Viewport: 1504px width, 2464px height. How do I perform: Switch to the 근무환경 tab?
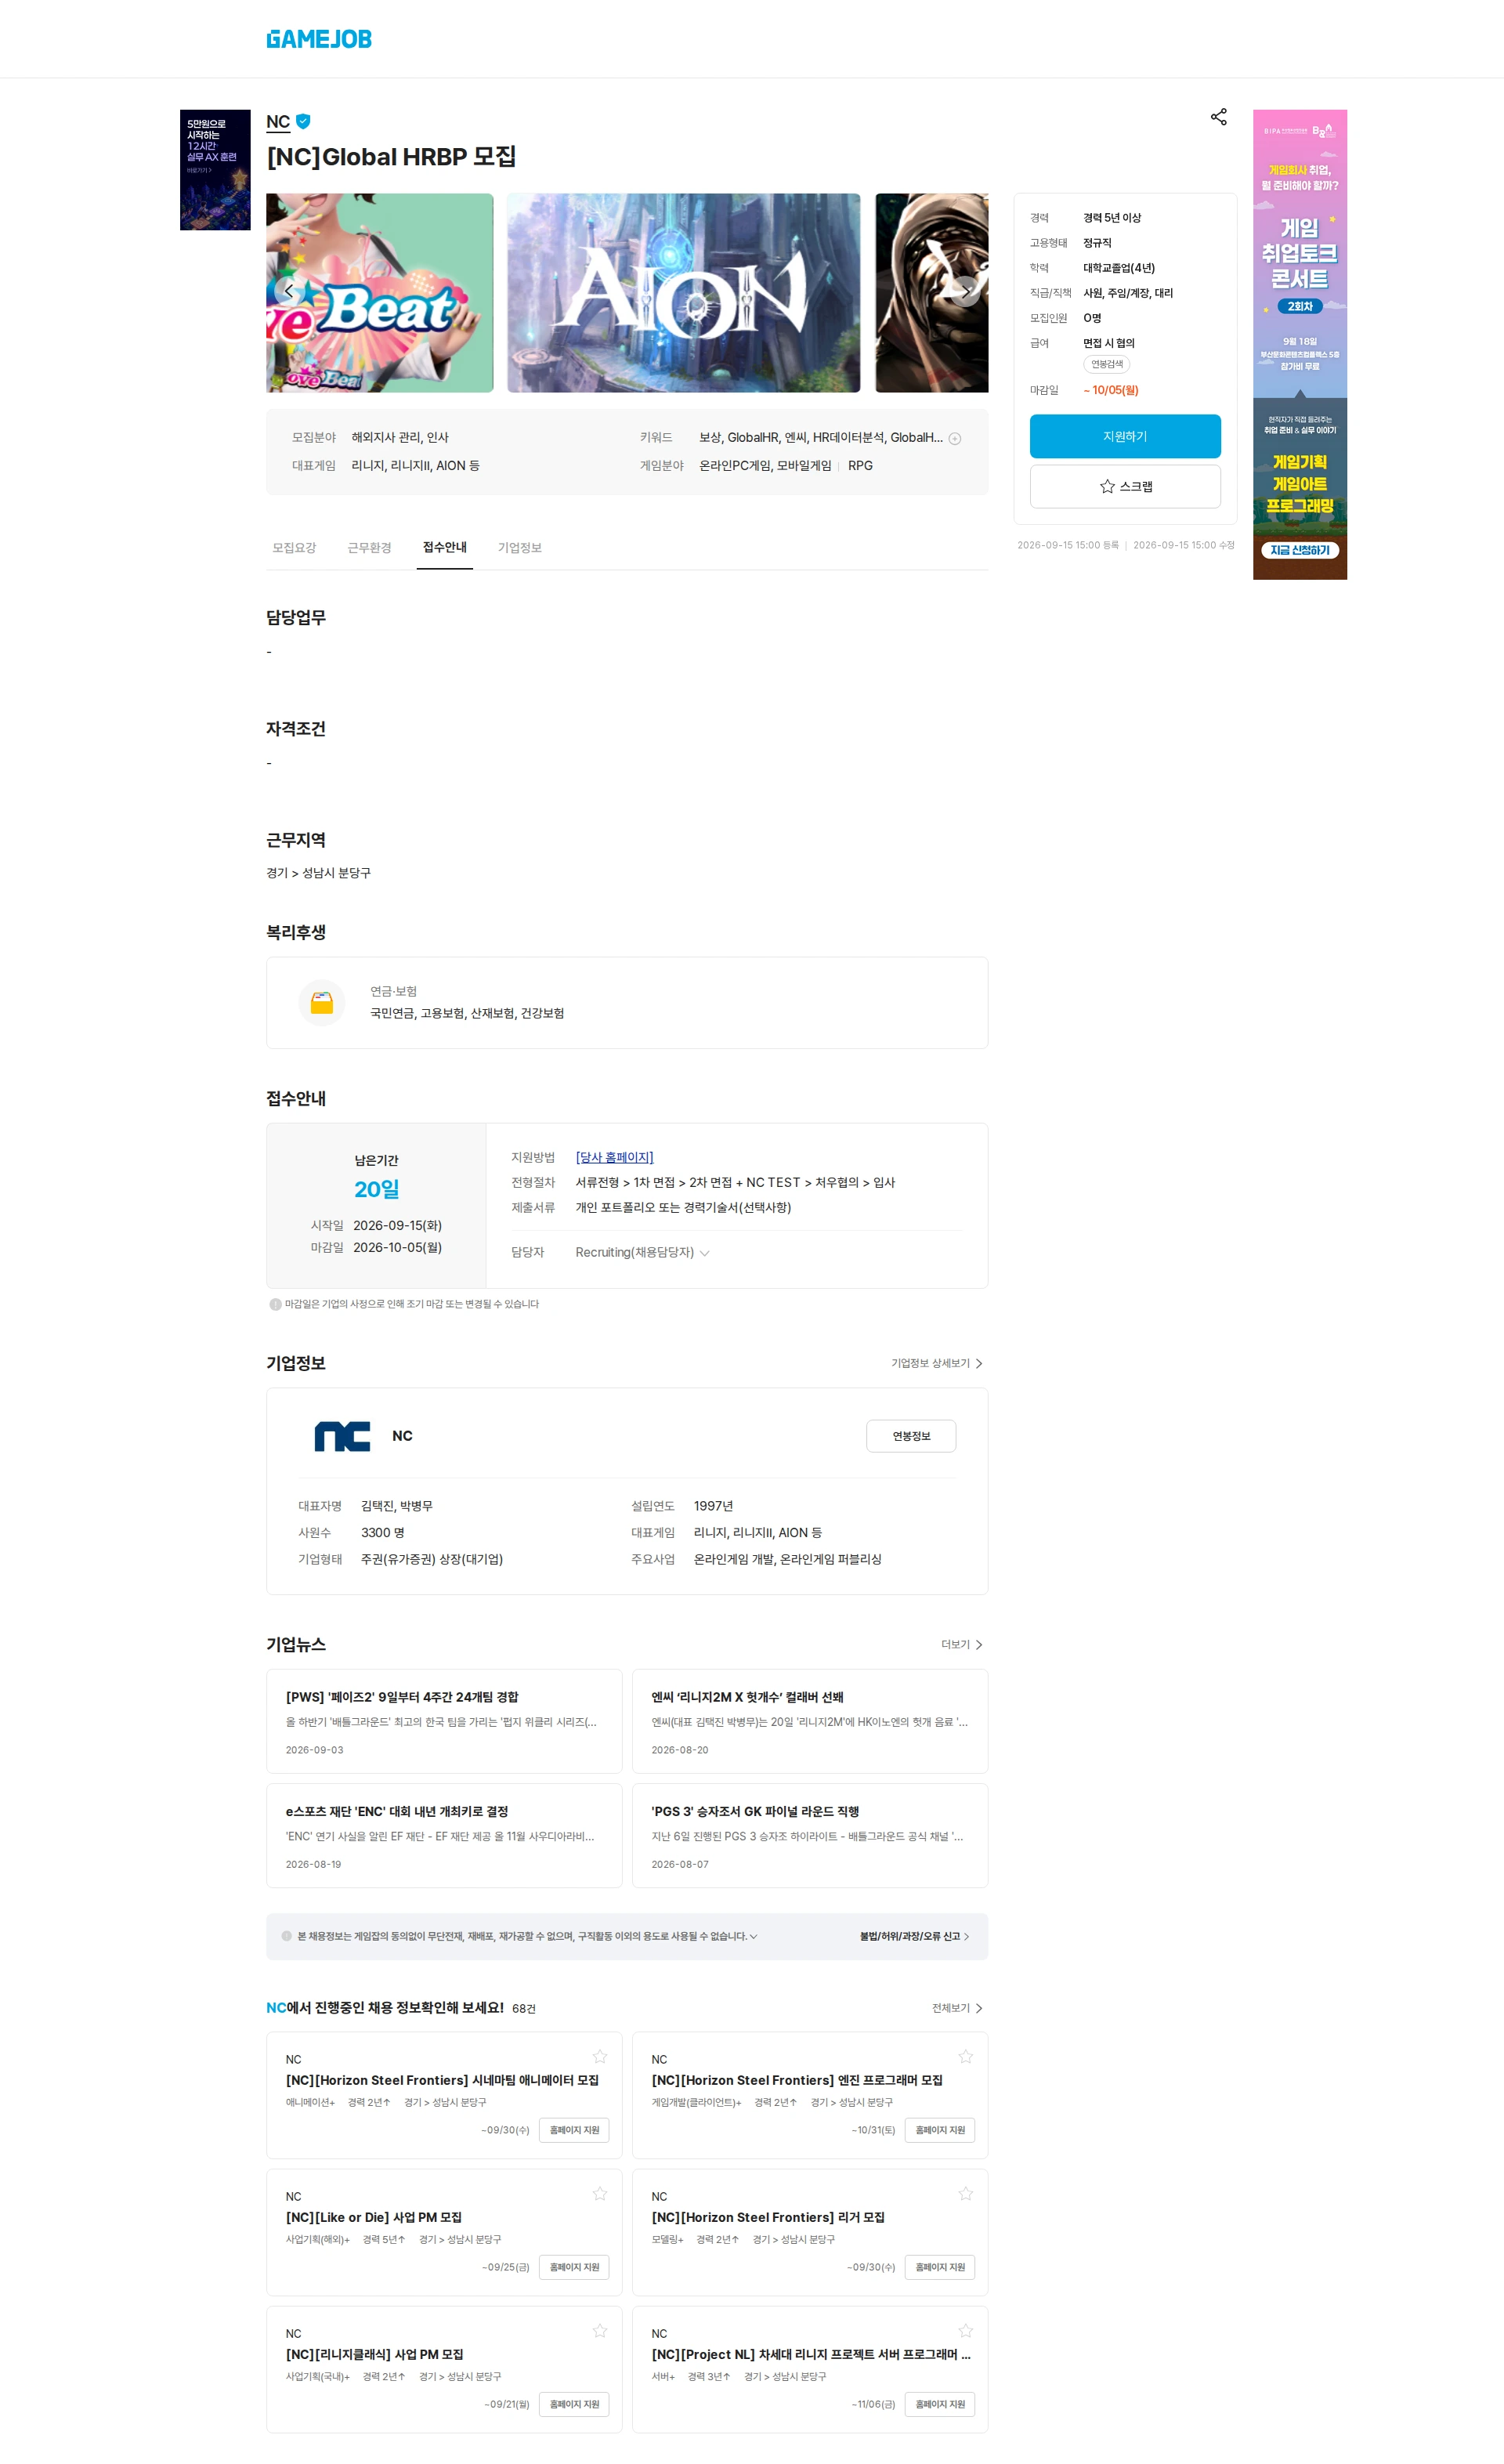(x=369, y=548)
